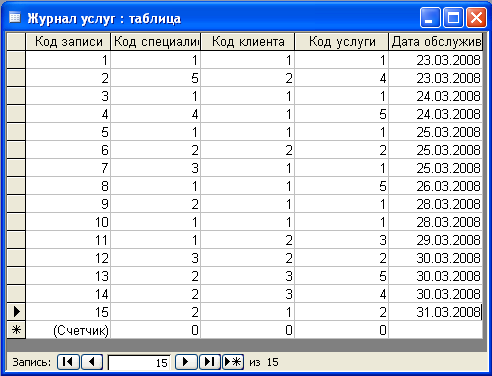Click date cell 23.03.2008 in record 1
Viewport: 492px width, 376px height.
(436, 60)
